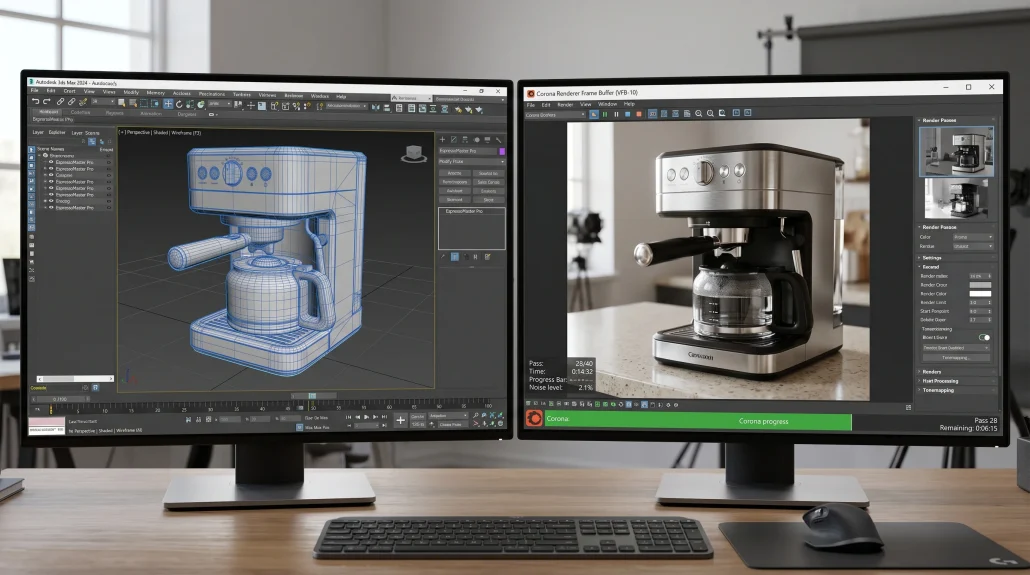Select the highlighted render pass thumbnail

pyautogui.click(x=956, y=151)
